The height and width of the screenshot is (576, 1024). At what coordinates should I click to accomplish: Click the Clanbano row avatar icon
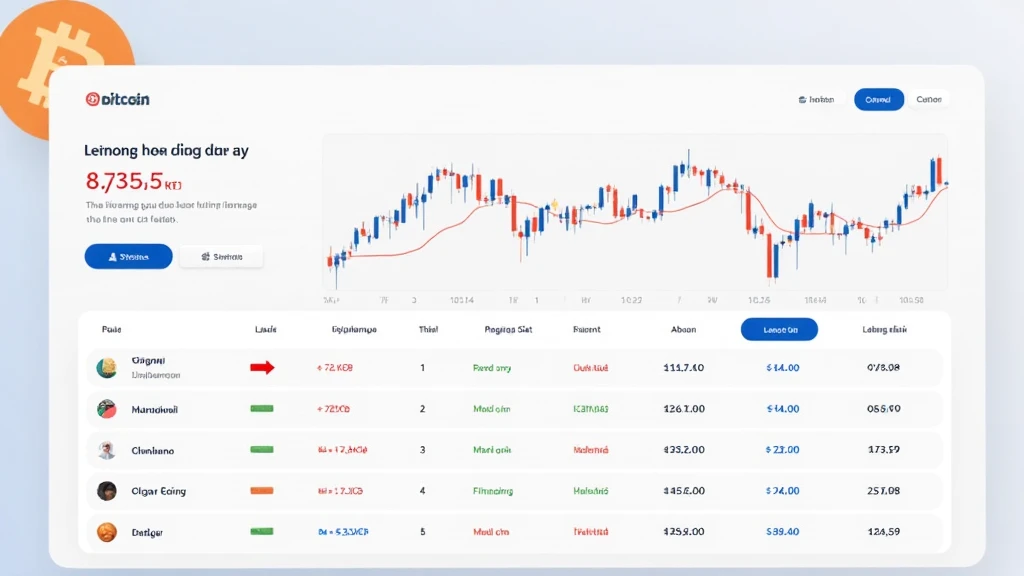click(107, 450)
